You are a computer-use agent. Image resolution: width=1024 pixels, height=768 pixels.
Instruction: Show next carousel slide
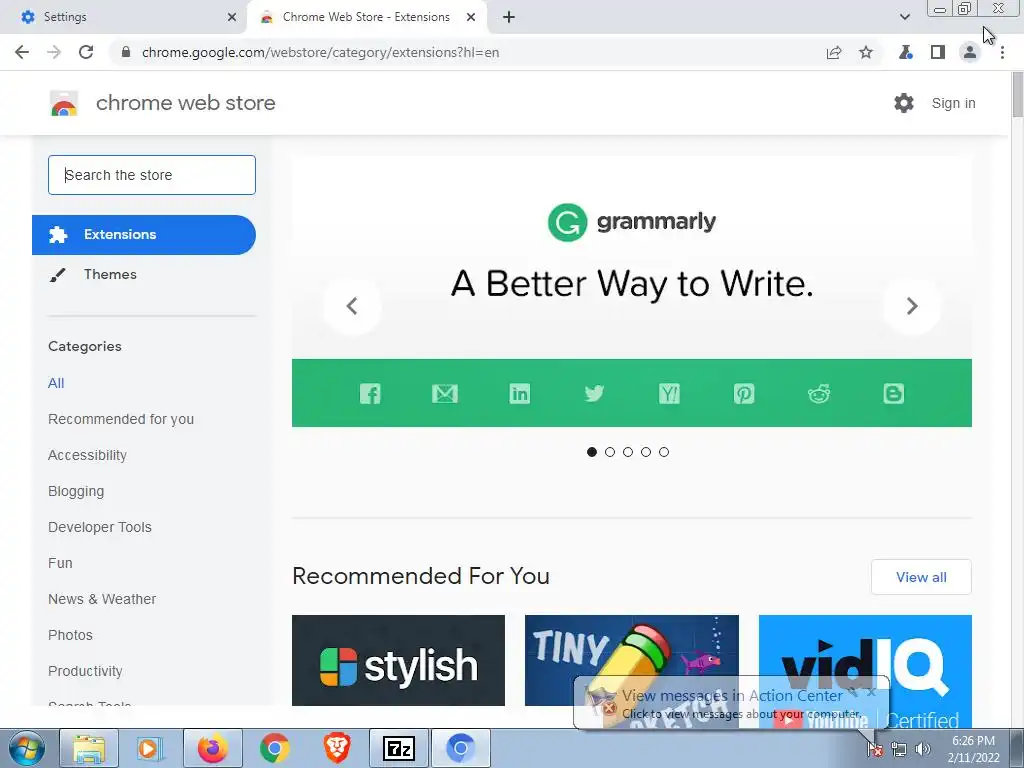pyautogui.click(x=912, y=306)
